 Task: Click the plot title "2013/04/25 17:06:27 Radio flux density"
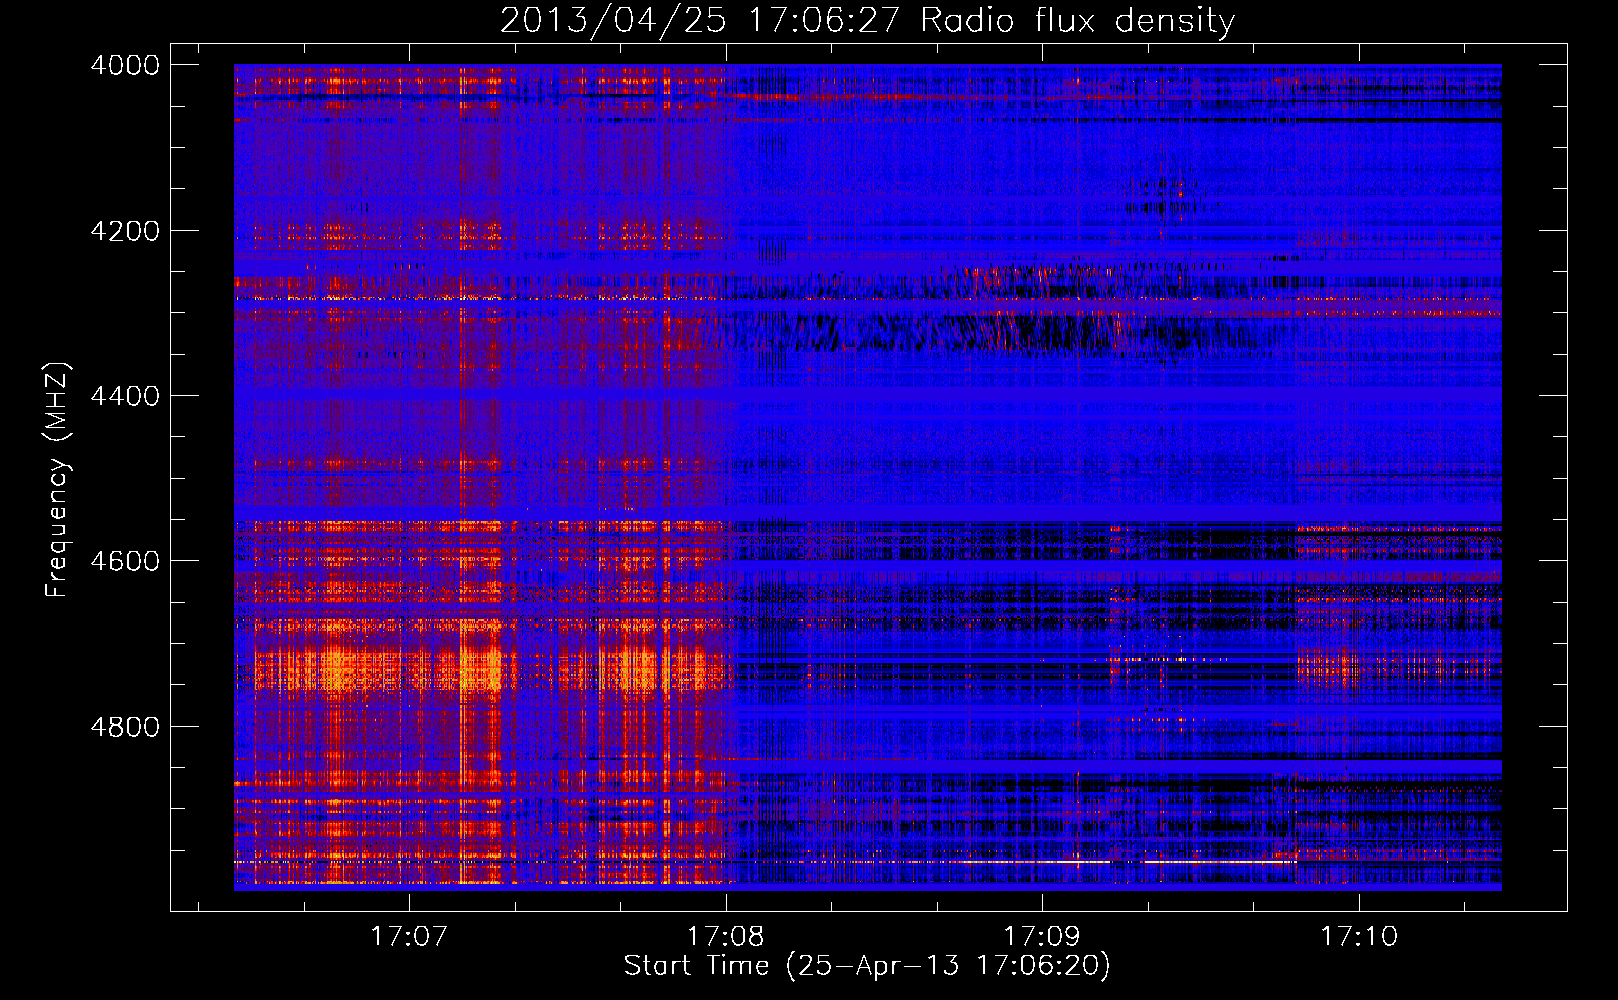867,20
